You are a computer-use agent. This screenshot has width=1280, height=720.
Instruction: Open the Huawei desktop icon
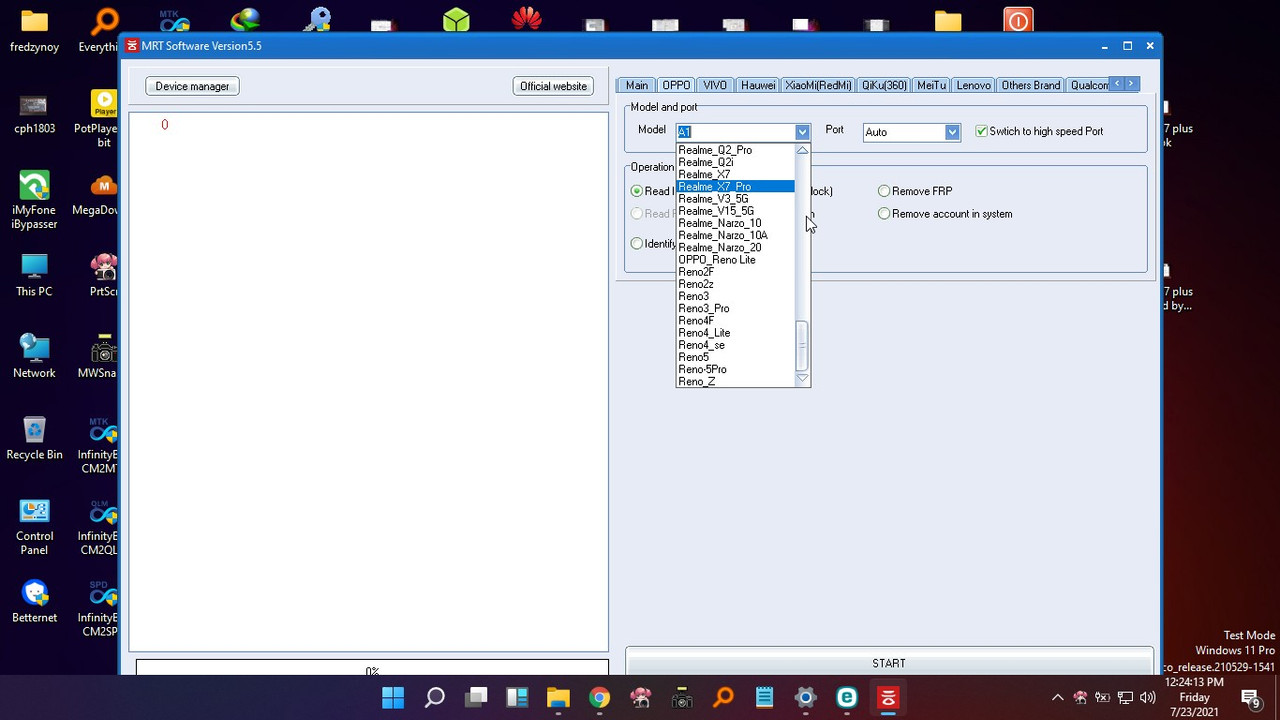pyautogui.click(x=526, y=19)
